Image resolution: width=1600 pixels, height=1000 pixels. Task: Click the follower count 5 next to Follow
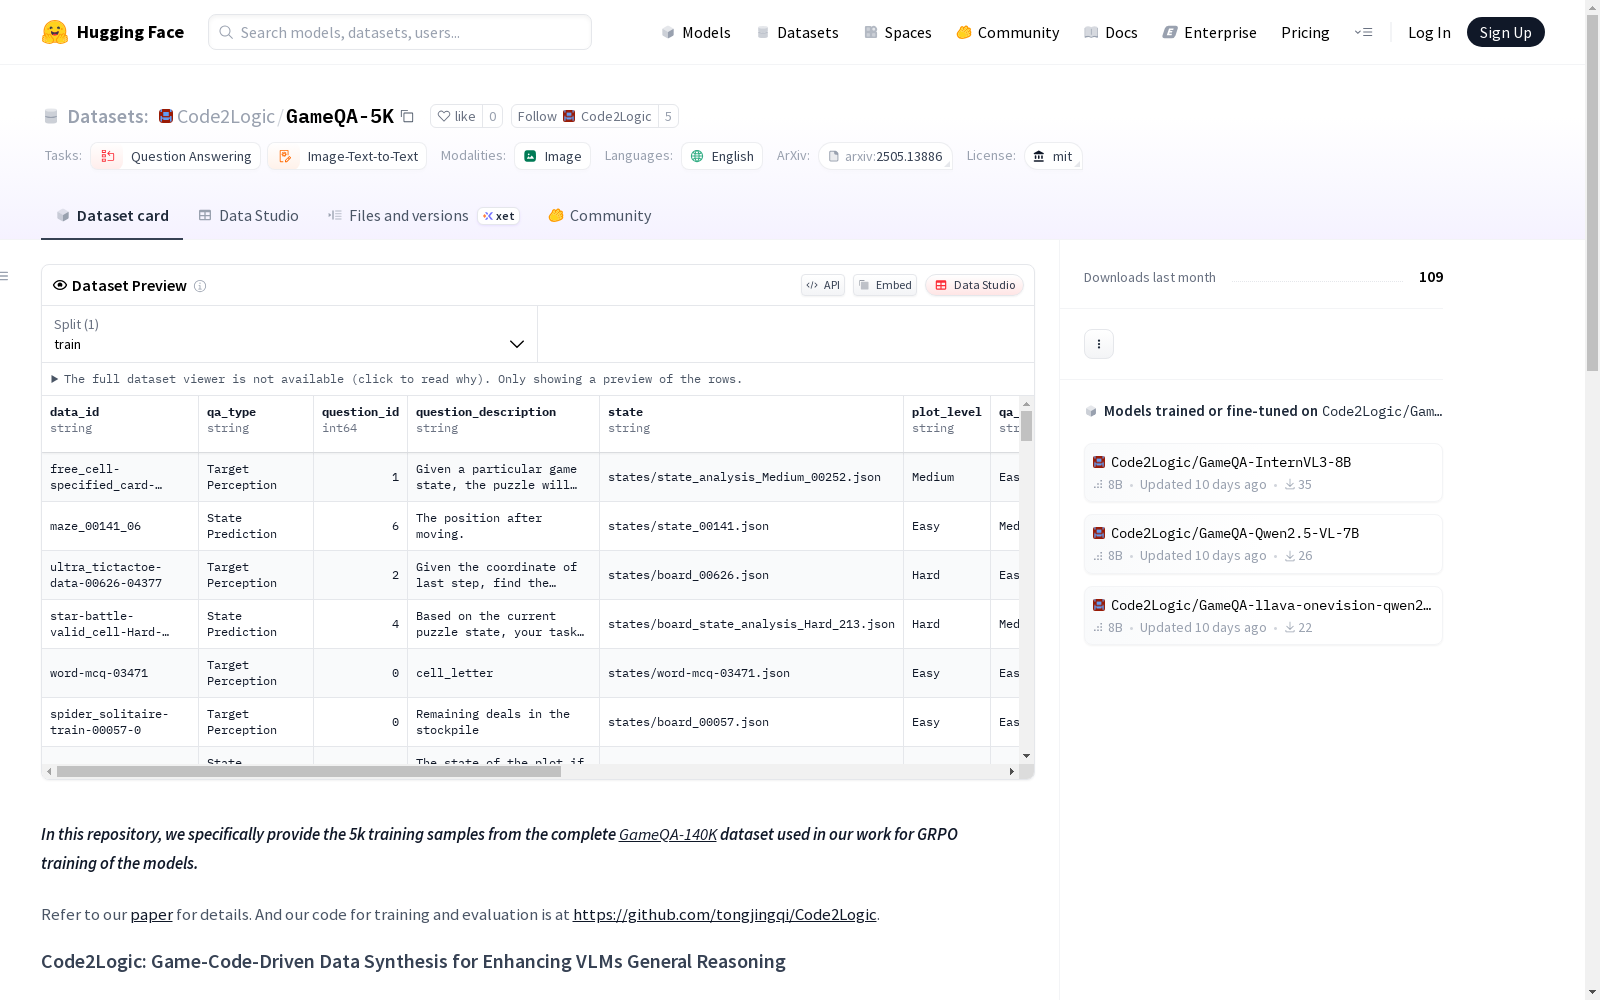point(669,116)
